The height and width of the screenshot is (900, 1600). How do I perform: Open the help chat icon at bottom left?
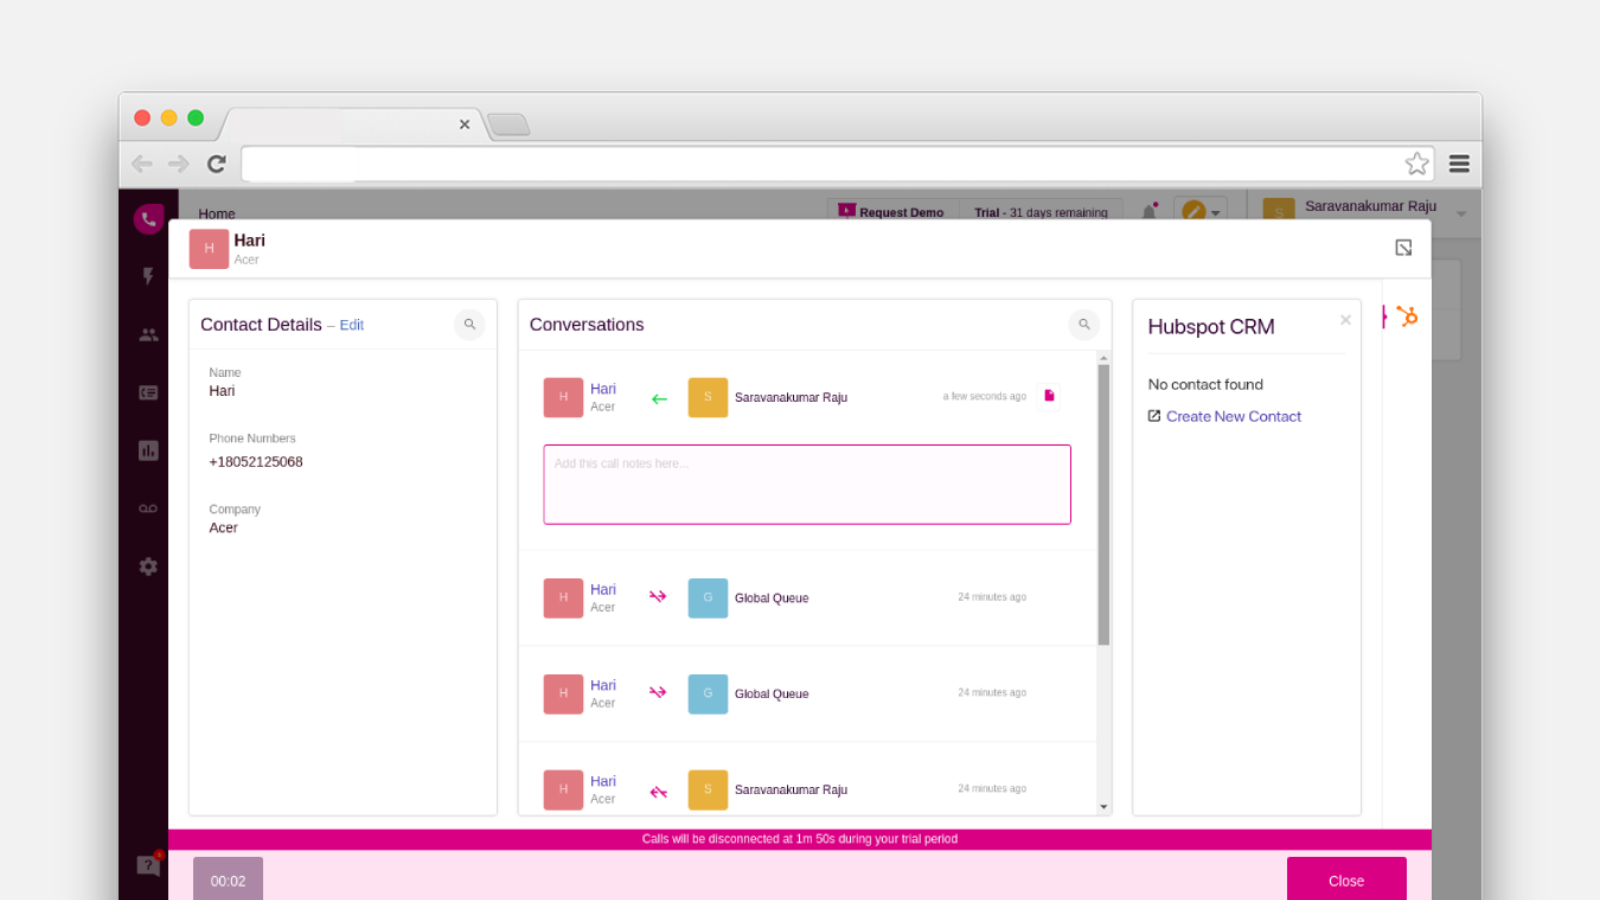tap(148, 866)
